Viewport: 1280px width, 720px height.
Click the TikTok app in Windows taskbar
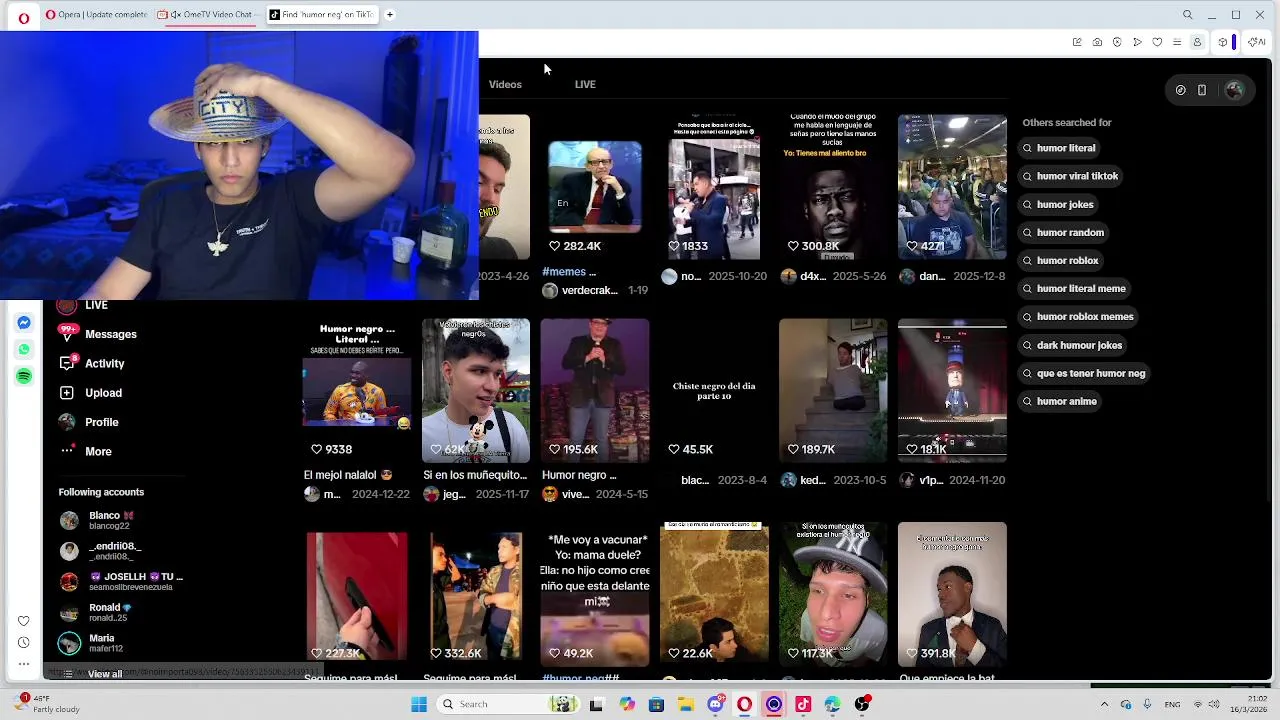[x=803, y=704]
